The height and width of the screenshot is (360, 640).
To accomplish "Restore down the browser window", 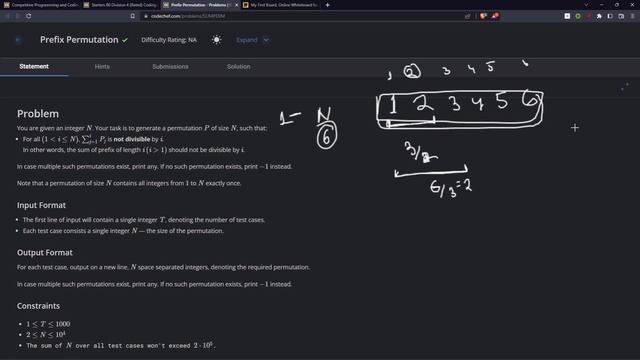I will 617,5.
